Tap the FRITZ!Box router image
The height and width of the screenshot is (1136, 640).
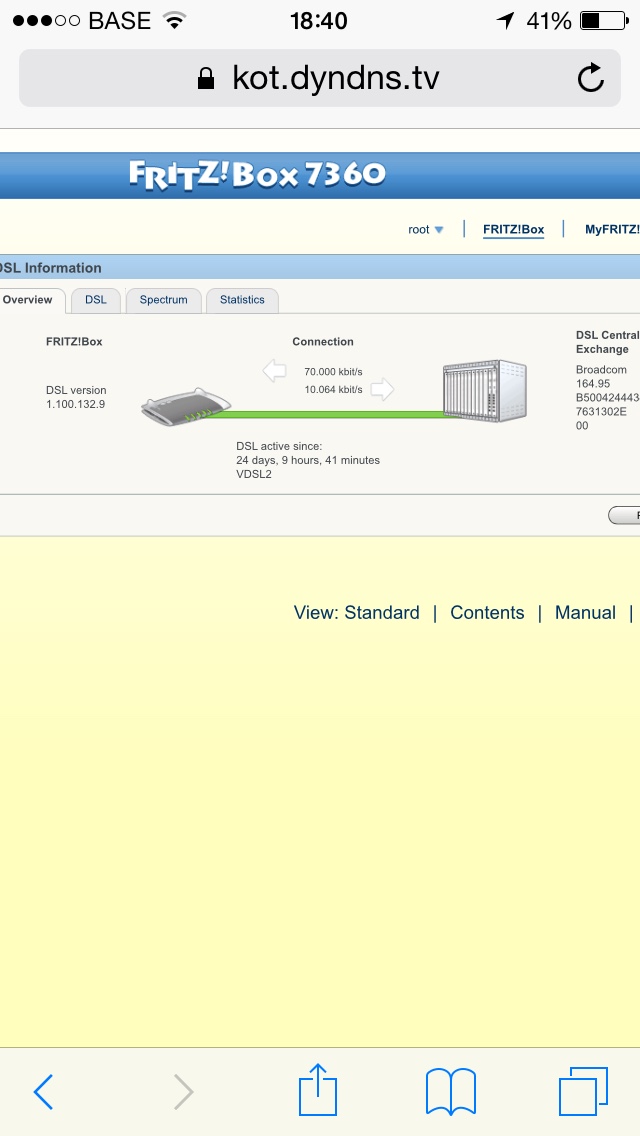(187, 407)
